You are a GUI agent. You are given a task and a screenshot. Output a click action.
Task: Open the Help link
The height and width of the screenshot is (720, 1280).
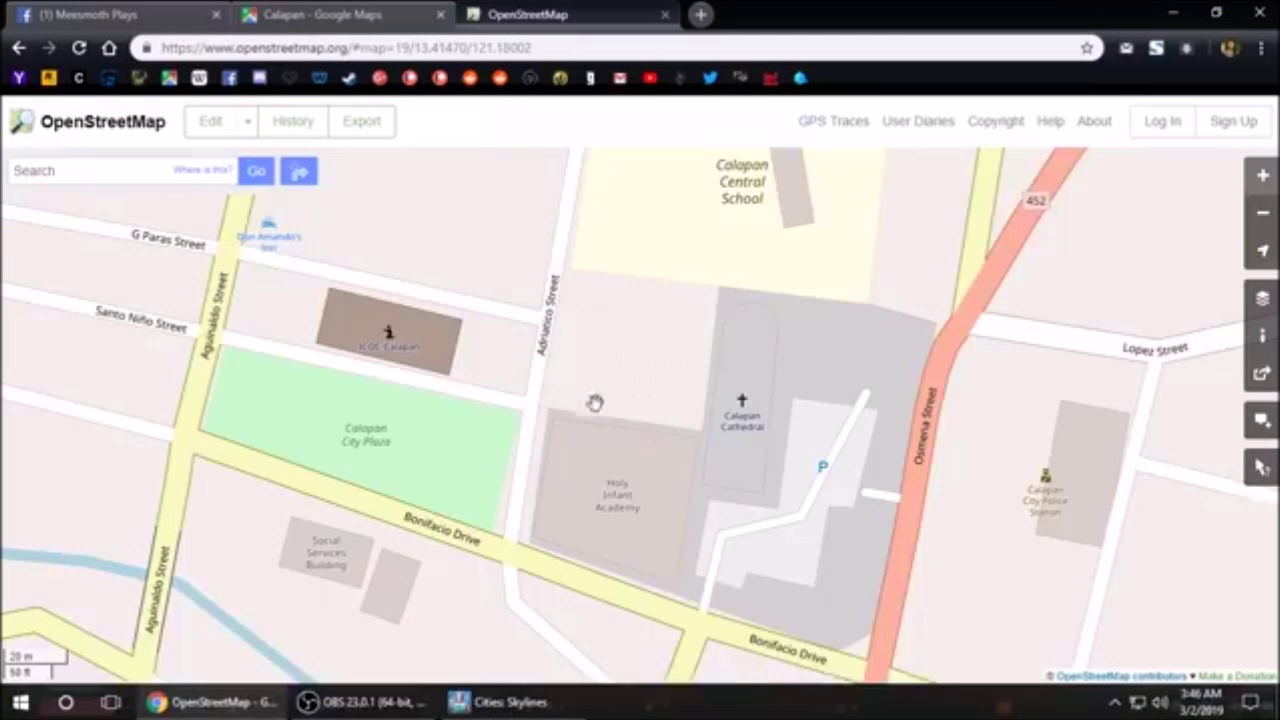tap(1050, 121)
